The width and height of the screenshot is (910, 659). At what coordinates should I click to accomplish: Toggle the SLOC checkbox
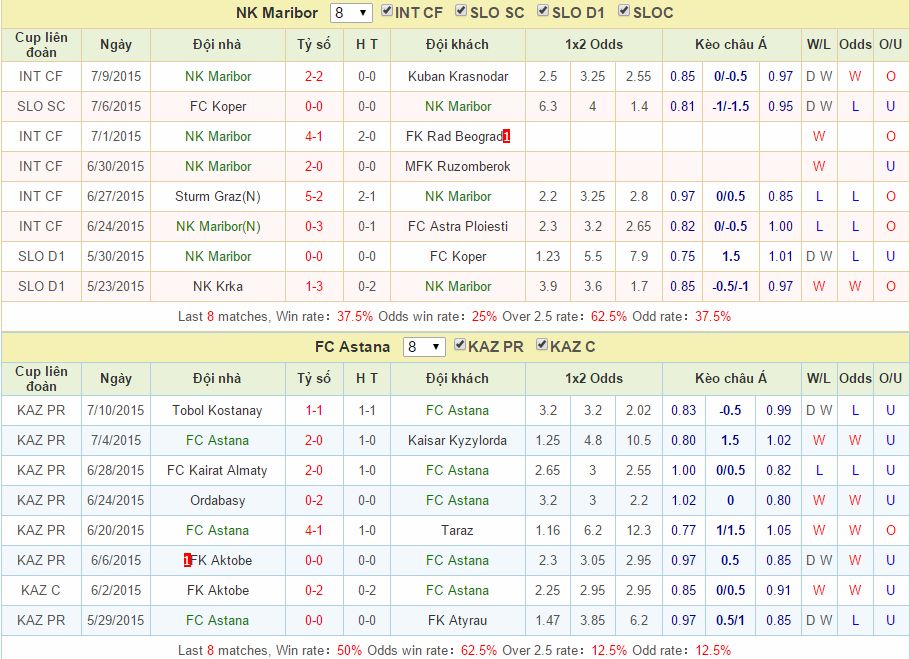(624, 11)
